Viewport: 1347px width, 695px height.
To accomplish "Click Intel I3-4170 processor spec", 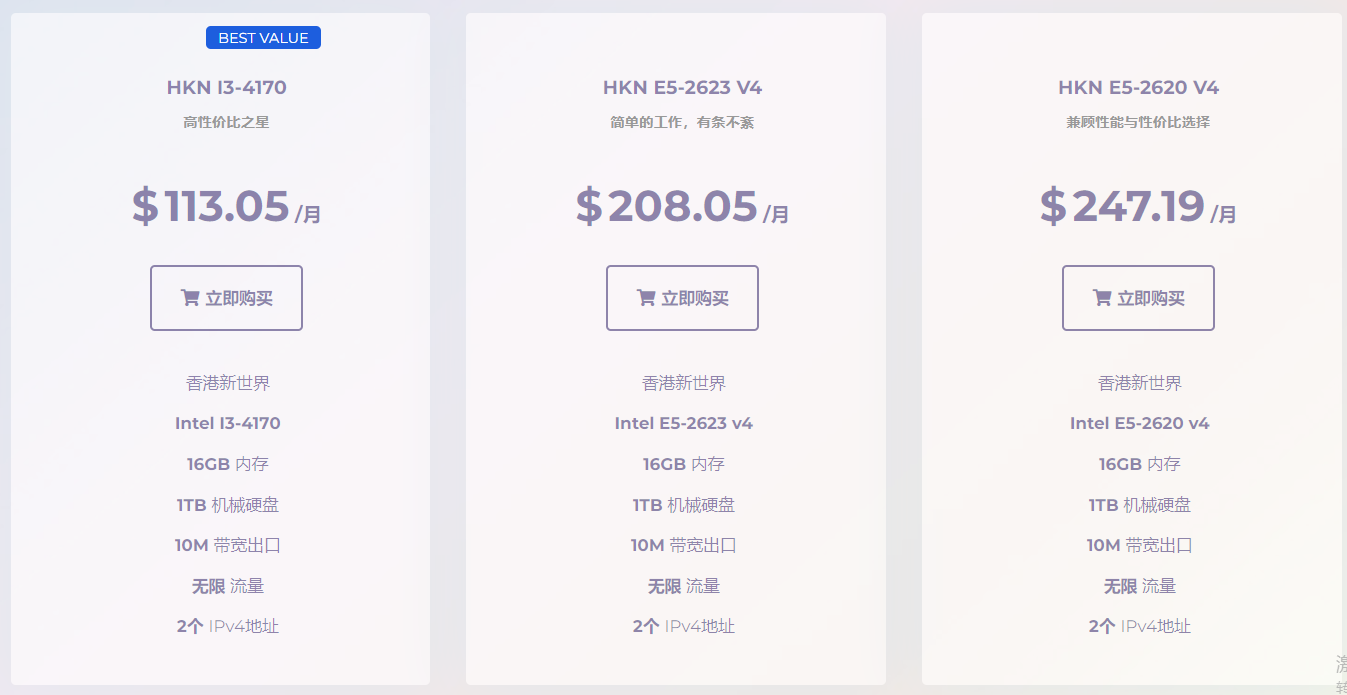I will 228,423.
